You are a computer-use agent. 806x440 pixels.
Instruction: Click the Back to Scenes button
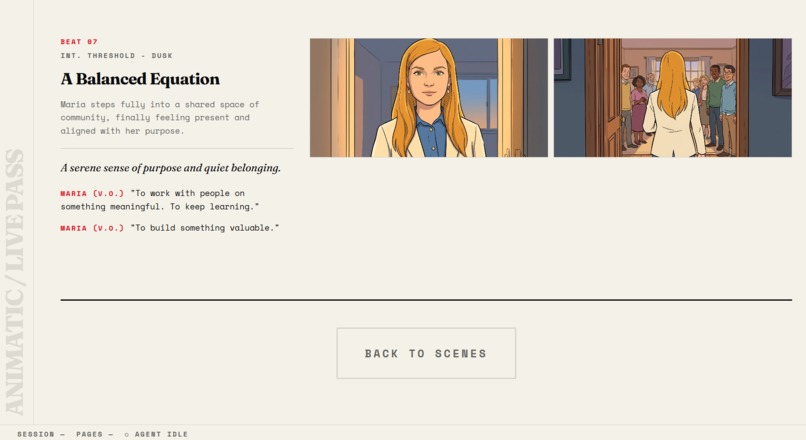[426, 354]
